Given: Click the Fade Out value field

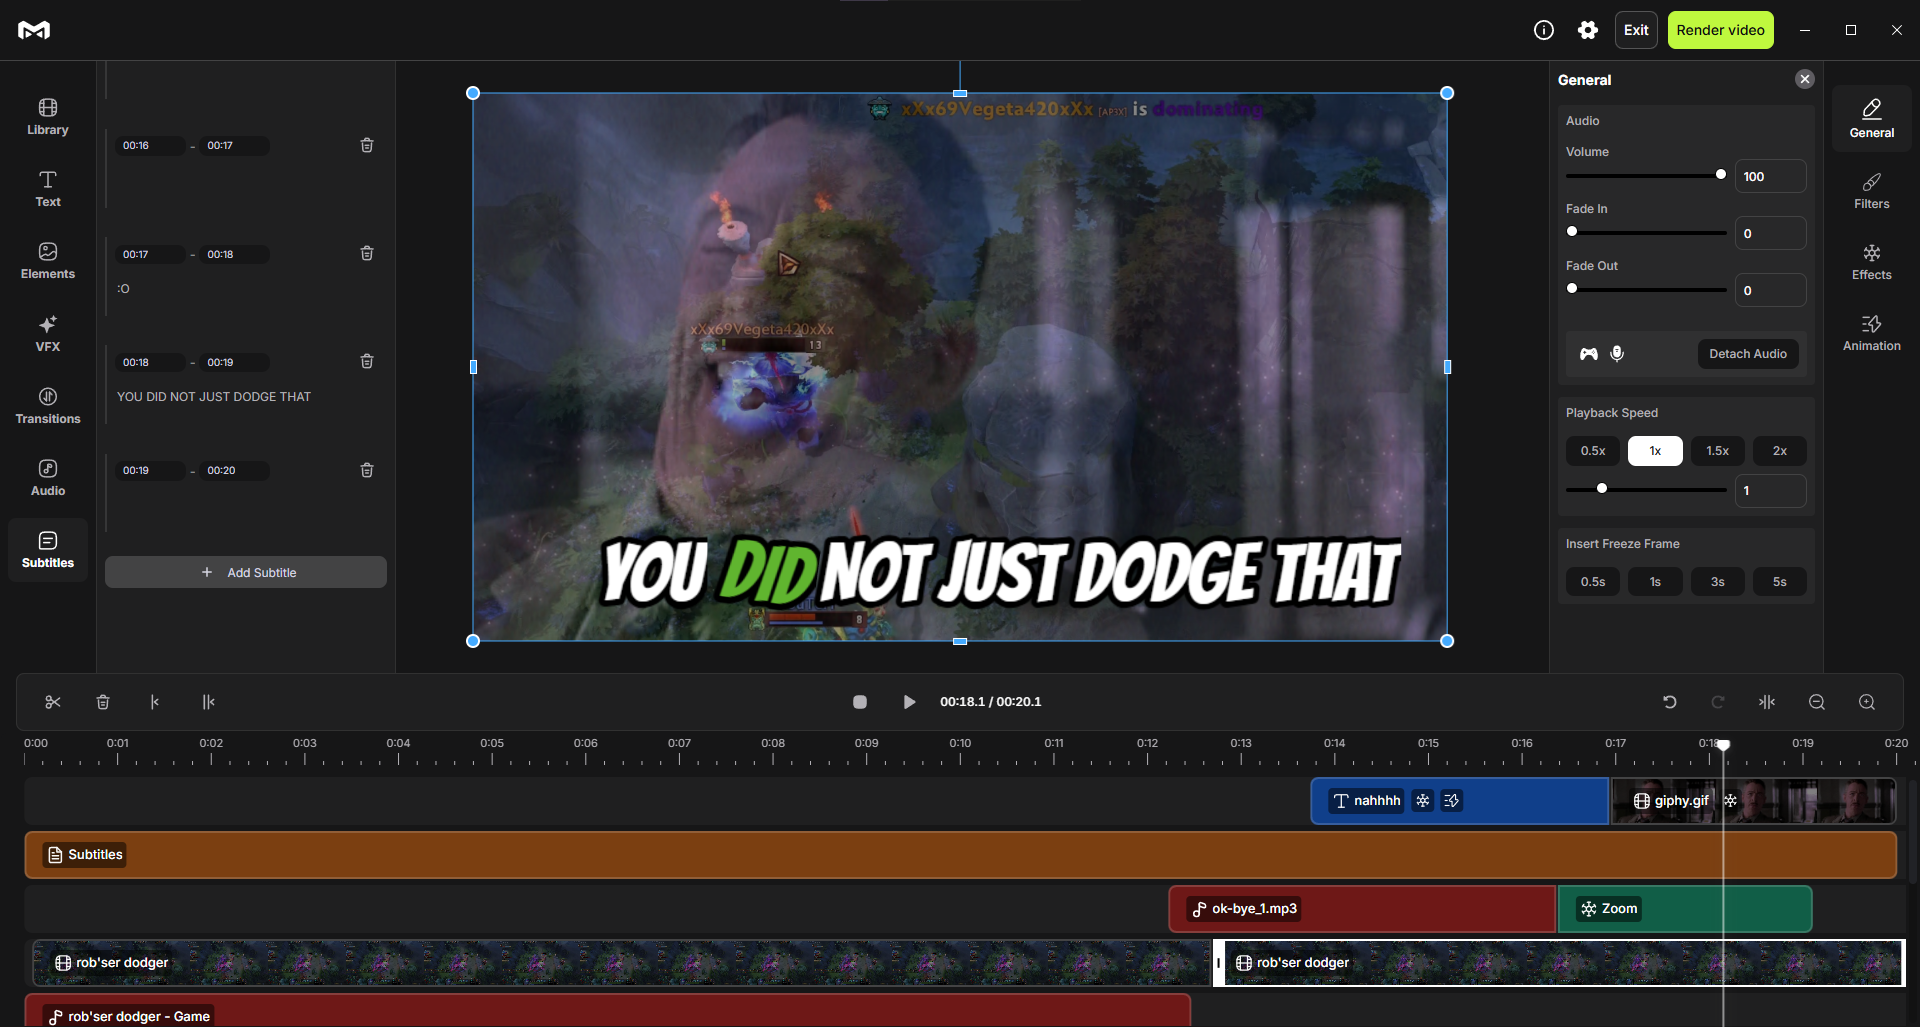Looking at the screenshot, I should [1770, 290].
